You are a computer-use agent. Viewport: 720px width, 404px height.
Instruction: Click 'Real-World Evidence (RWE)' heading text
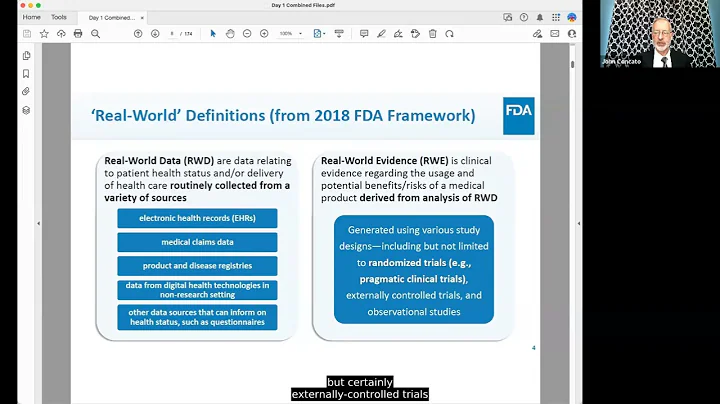tap(384, 161)
